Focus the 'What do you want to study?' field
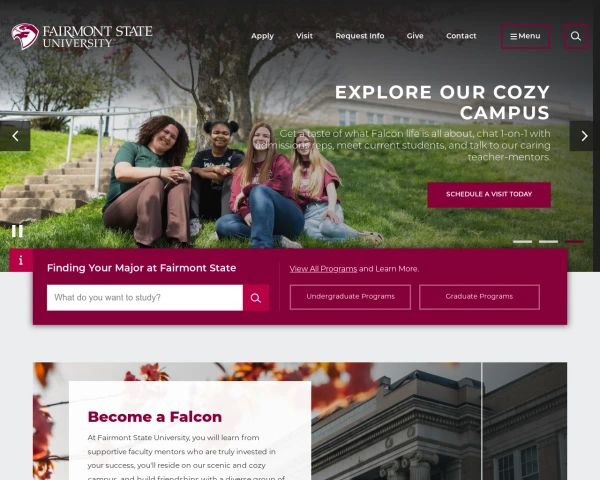Image resolution: width=600 pixels, height=480 pixels. pos(145,298)
